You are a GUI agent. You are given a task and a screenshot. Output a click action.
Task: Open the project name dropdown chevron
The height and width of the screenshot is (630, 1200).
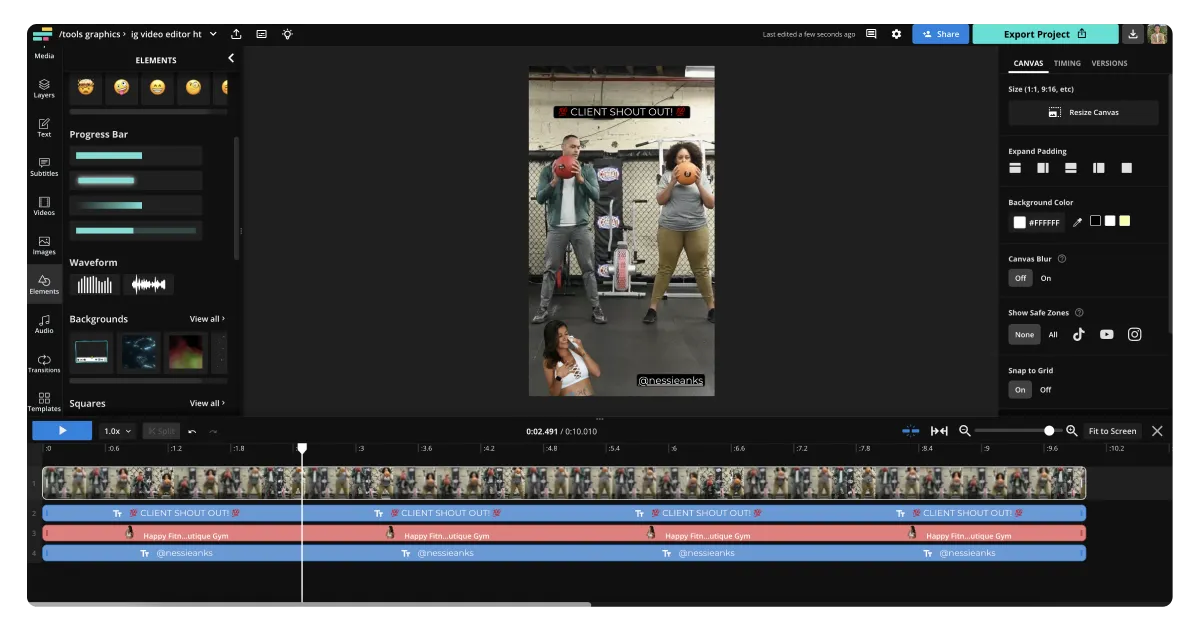tap(212, 34)
